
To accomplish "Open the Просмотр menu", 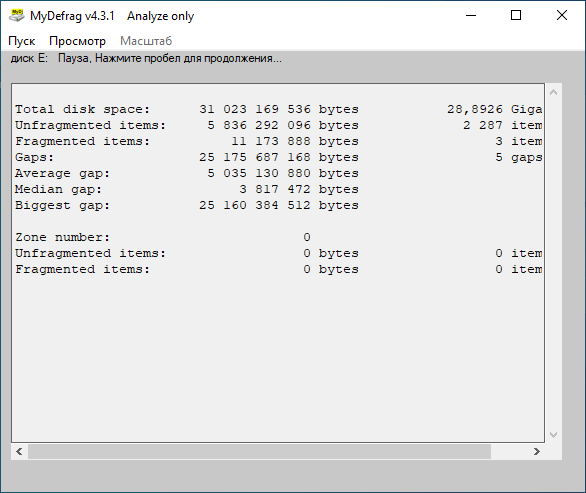I will point(77,41).
